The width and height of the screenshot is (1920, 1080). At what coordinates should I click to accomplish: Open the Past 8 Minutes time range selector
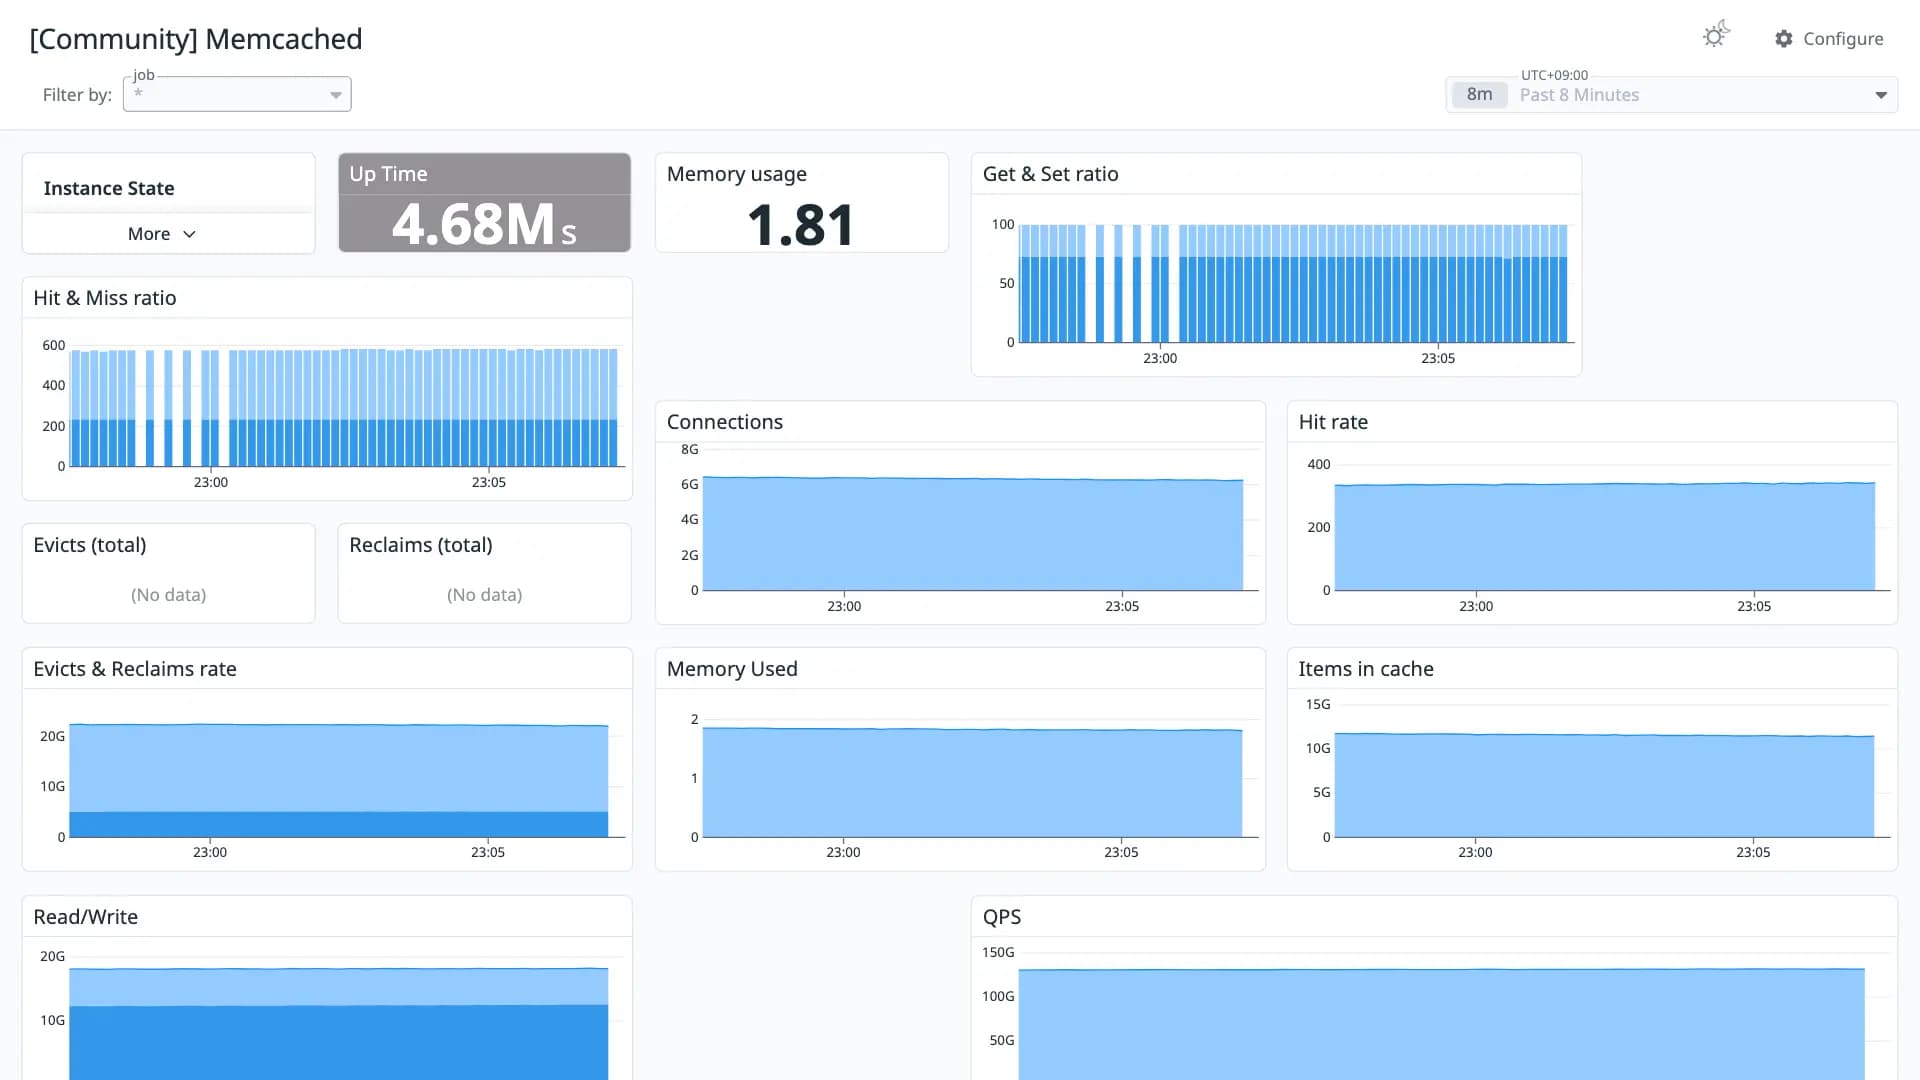coord(1671,95)
